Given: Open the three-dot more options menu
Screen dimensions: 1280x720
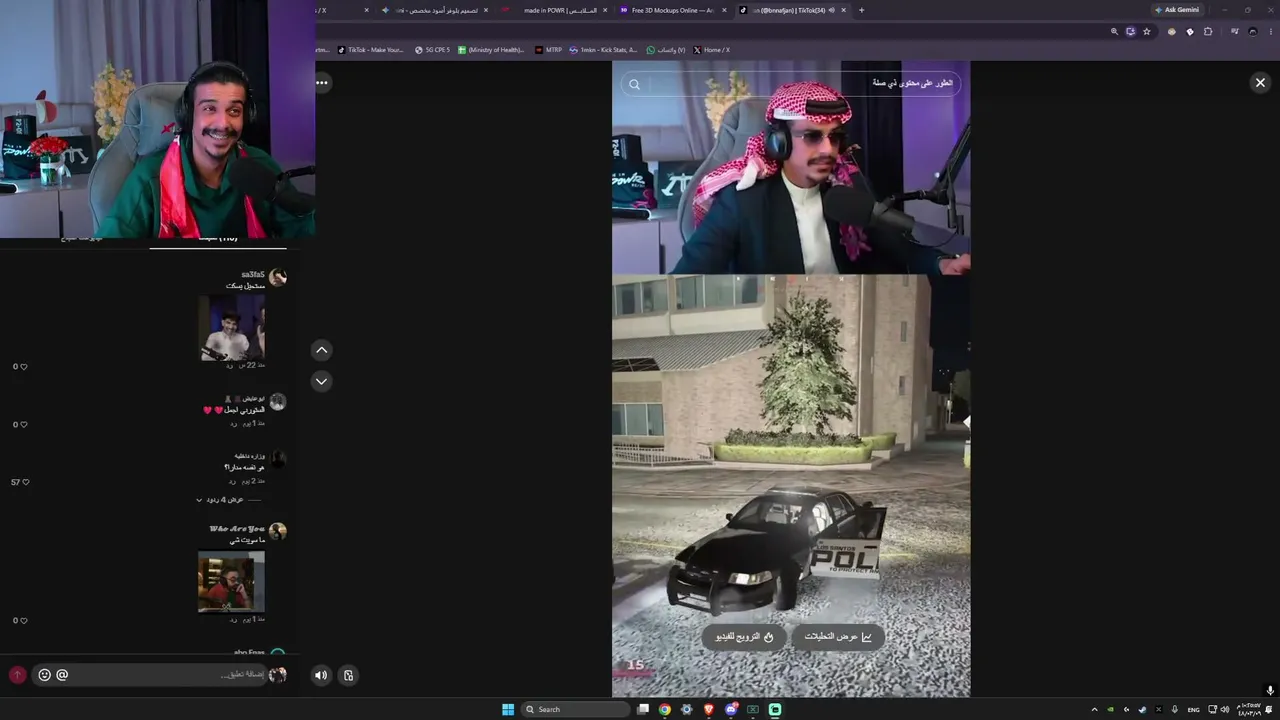Looking at the screenshot, I should coord(322,83).
